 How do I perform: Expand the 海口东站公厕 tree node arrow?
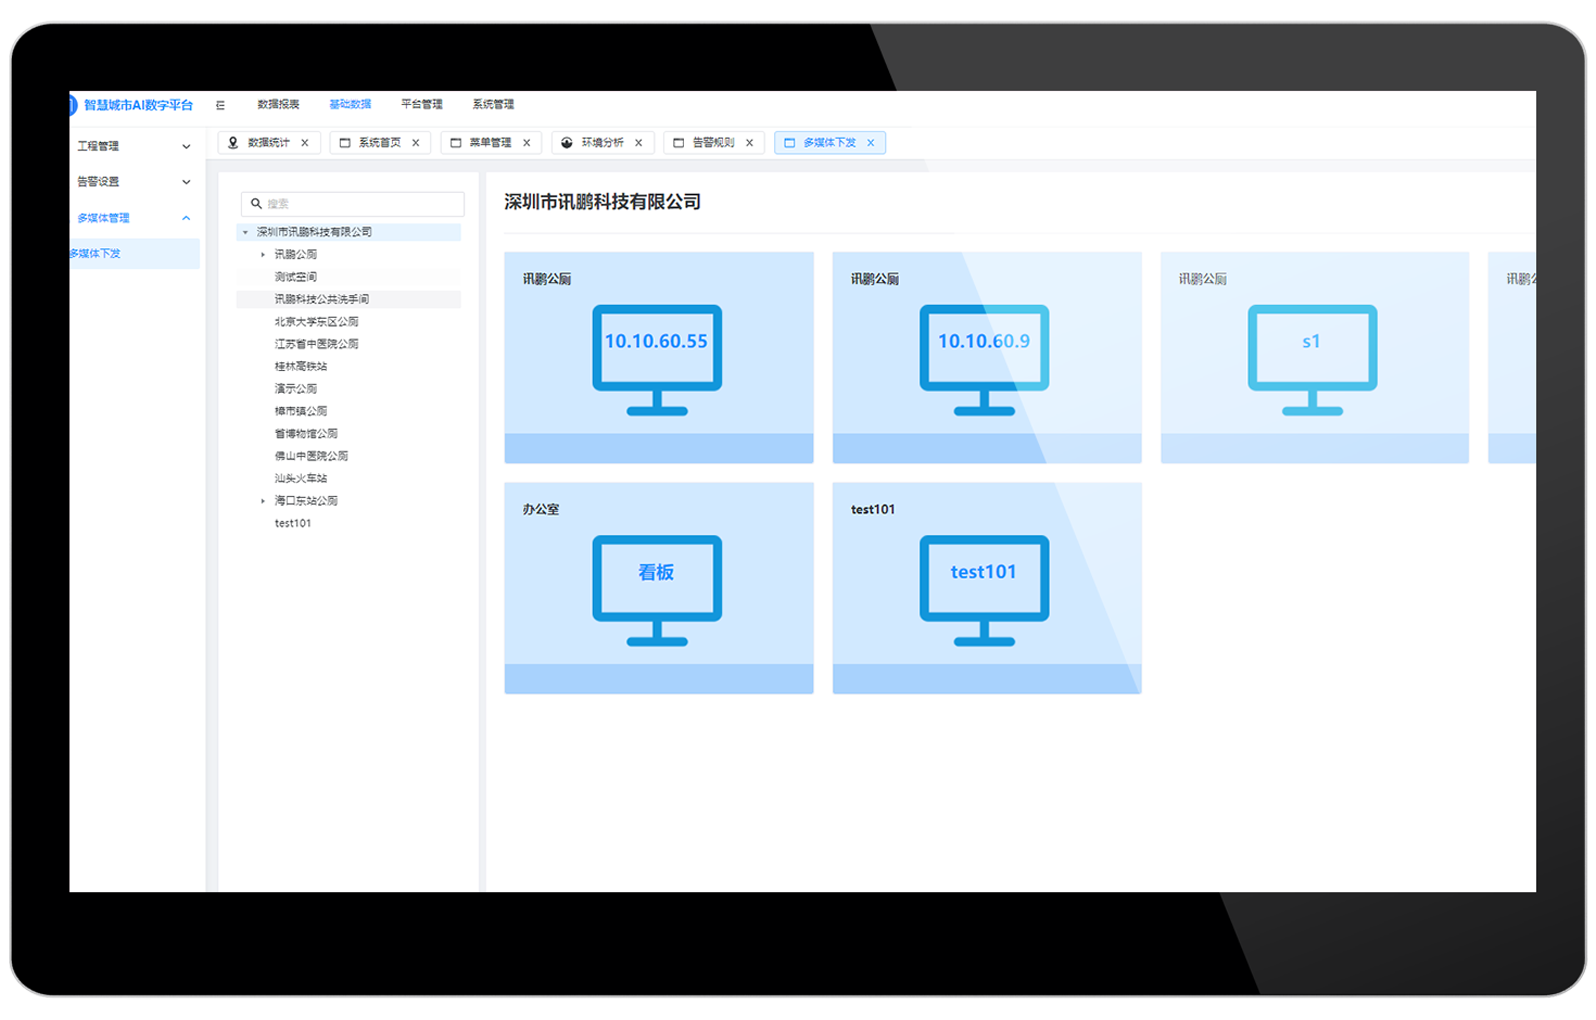[x=263, y=501]
